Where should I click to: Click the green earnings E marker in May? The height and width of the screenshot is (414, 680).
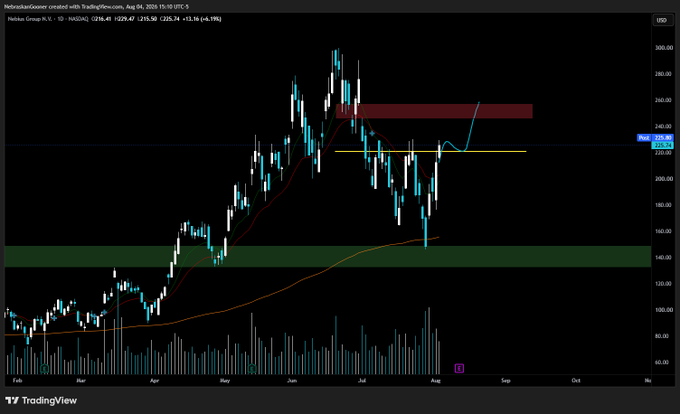pos(252,369)
